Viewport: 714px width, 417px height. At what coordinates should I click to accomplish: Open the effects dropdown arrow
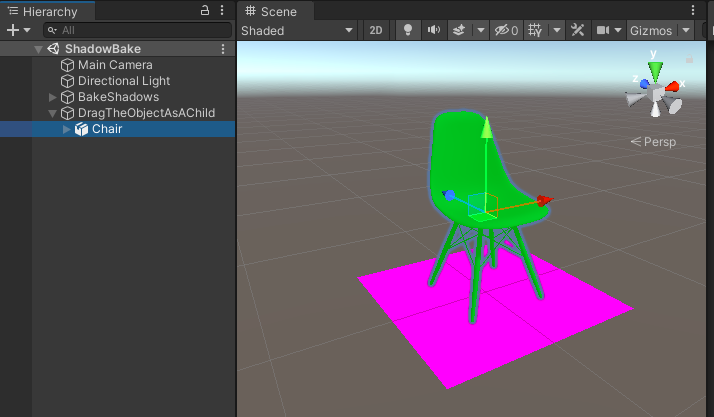(x=480, y=31)
